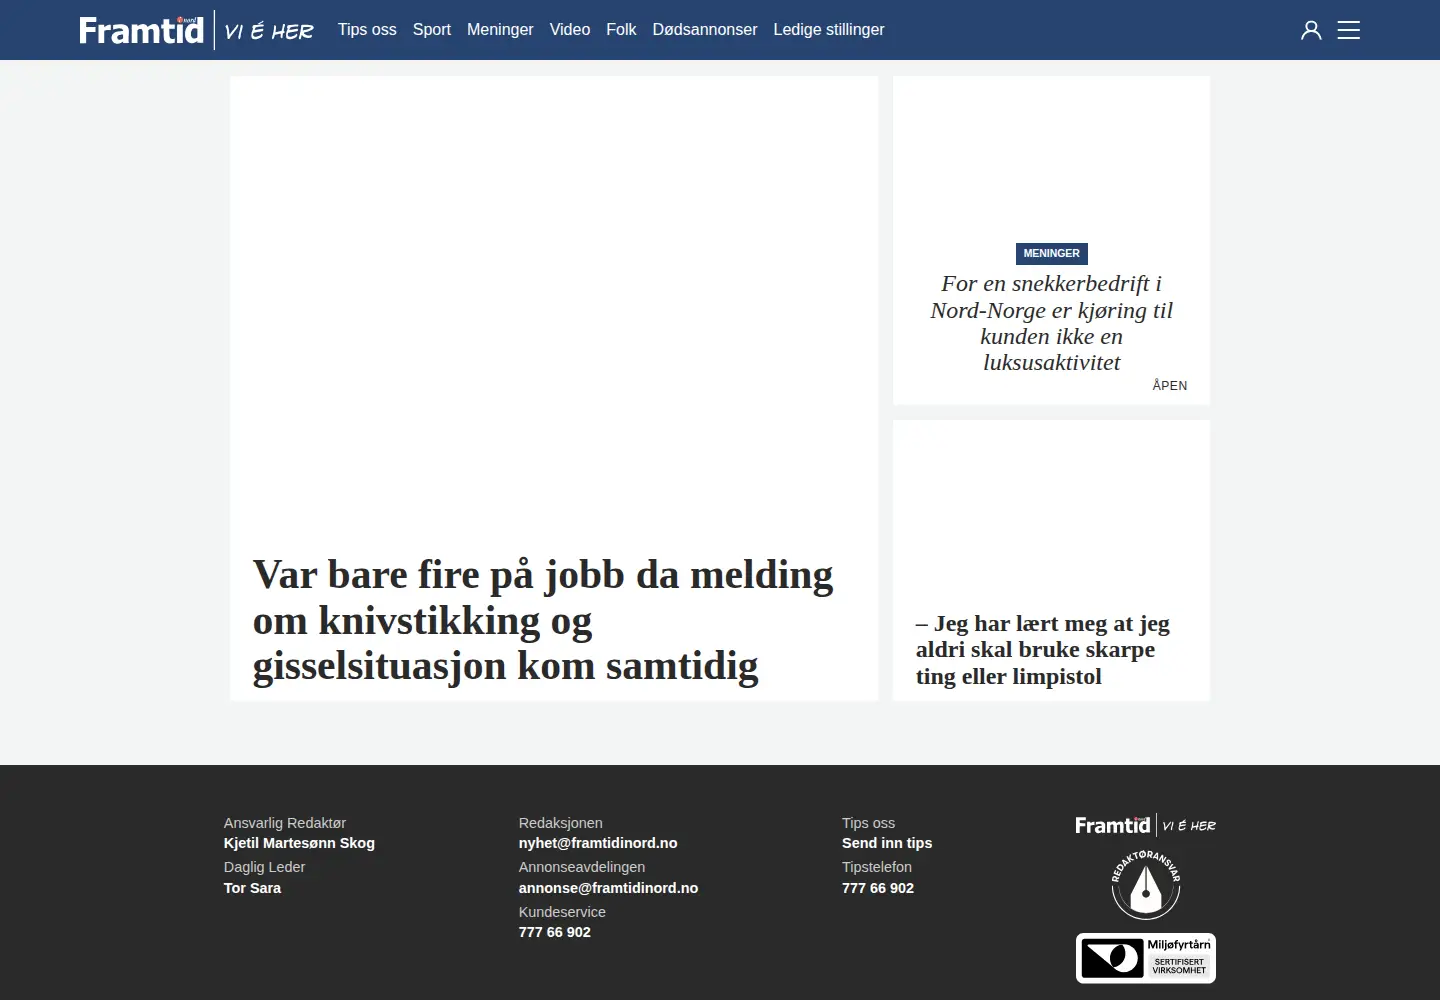Click the Ansvarlig Redaktør footer label

point(285,823)
